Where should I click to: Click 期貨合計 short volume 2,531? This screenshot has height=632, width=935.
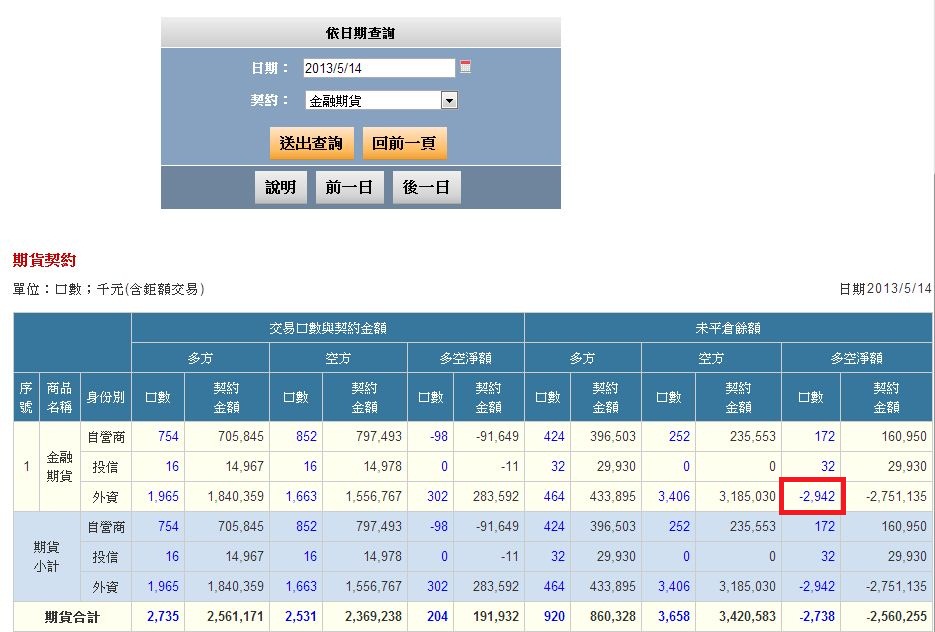[x=301, y=616]
